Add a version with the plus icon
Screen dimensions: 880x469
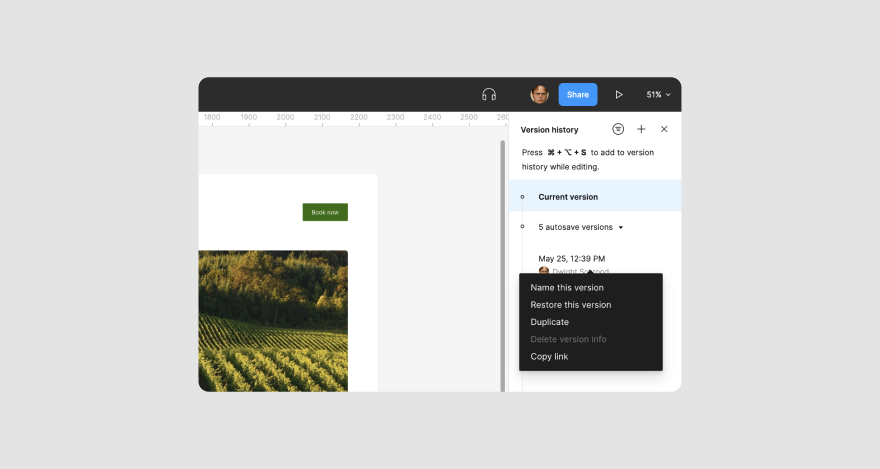[641, 129]
